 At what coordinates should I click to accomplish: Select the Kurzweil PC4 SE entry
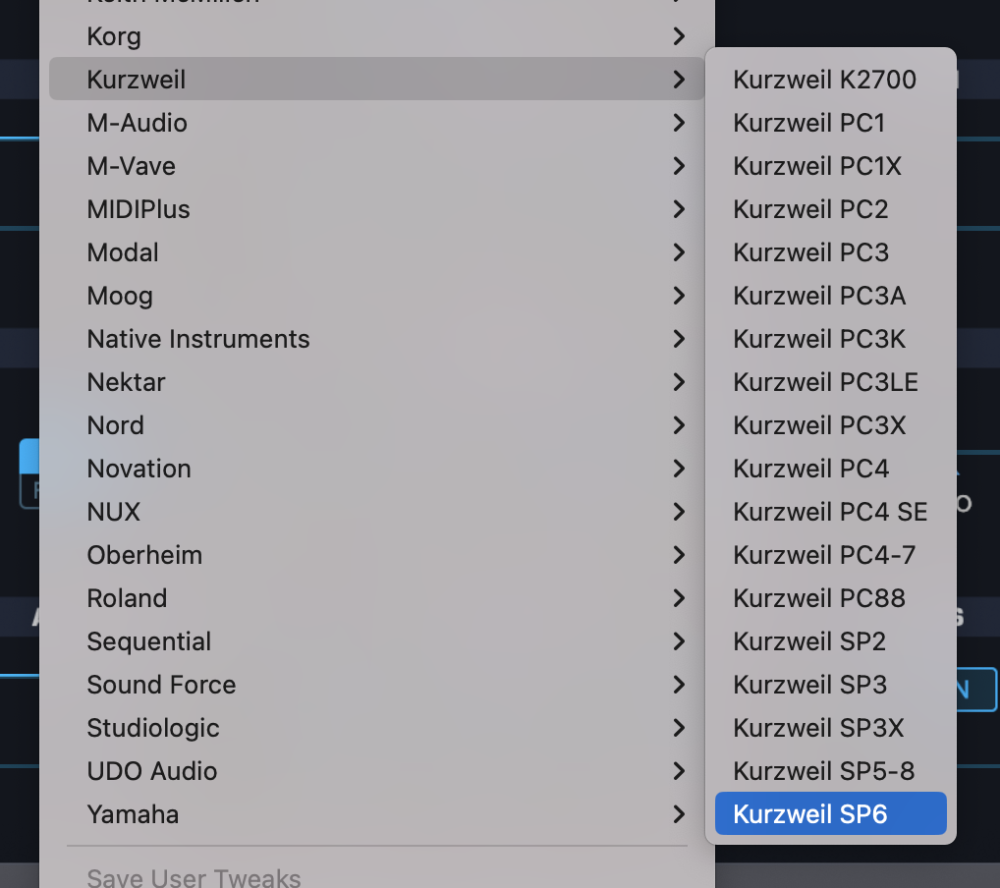(830, 512)
